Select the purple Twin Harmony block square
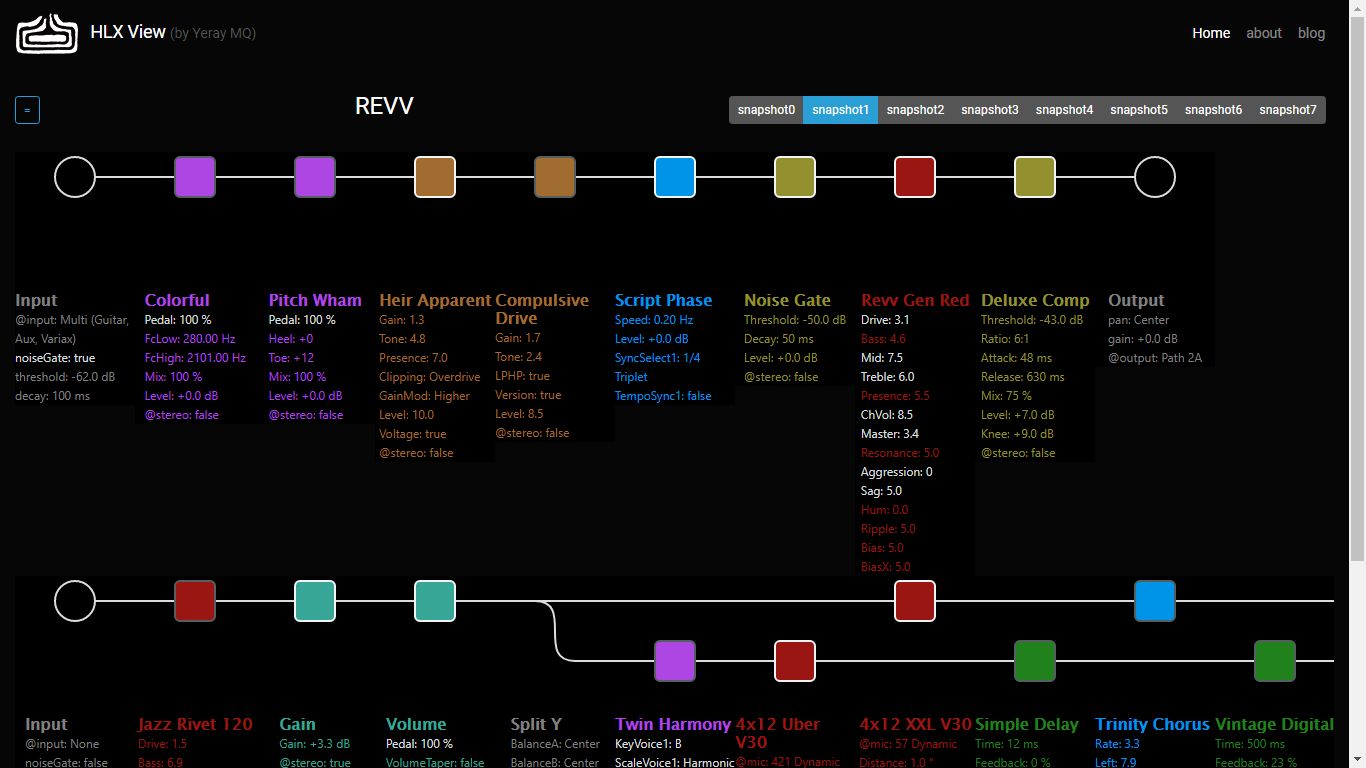The image size is (1366, 768). [675, 661]
